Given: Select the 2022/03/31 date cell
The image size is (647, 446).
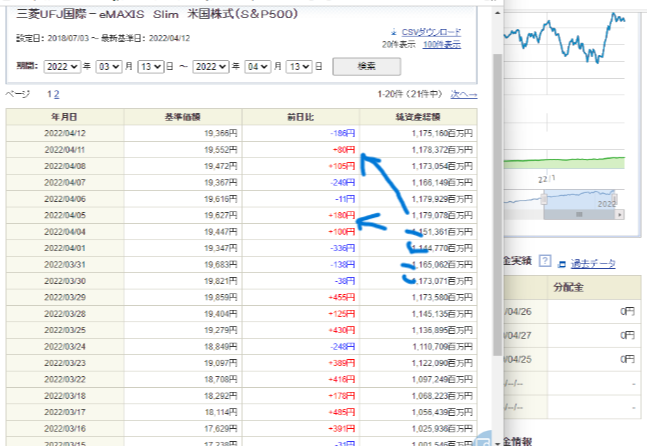Looking at the screenshot, I should click(x=65, y=264).
